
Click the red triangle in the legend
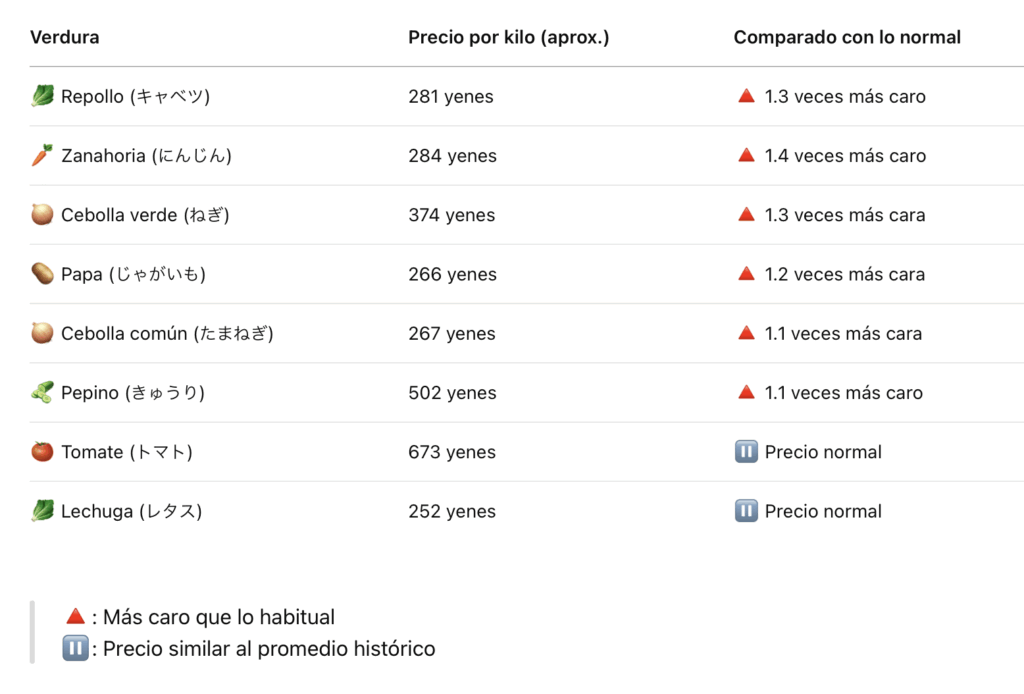pos(75,616)
